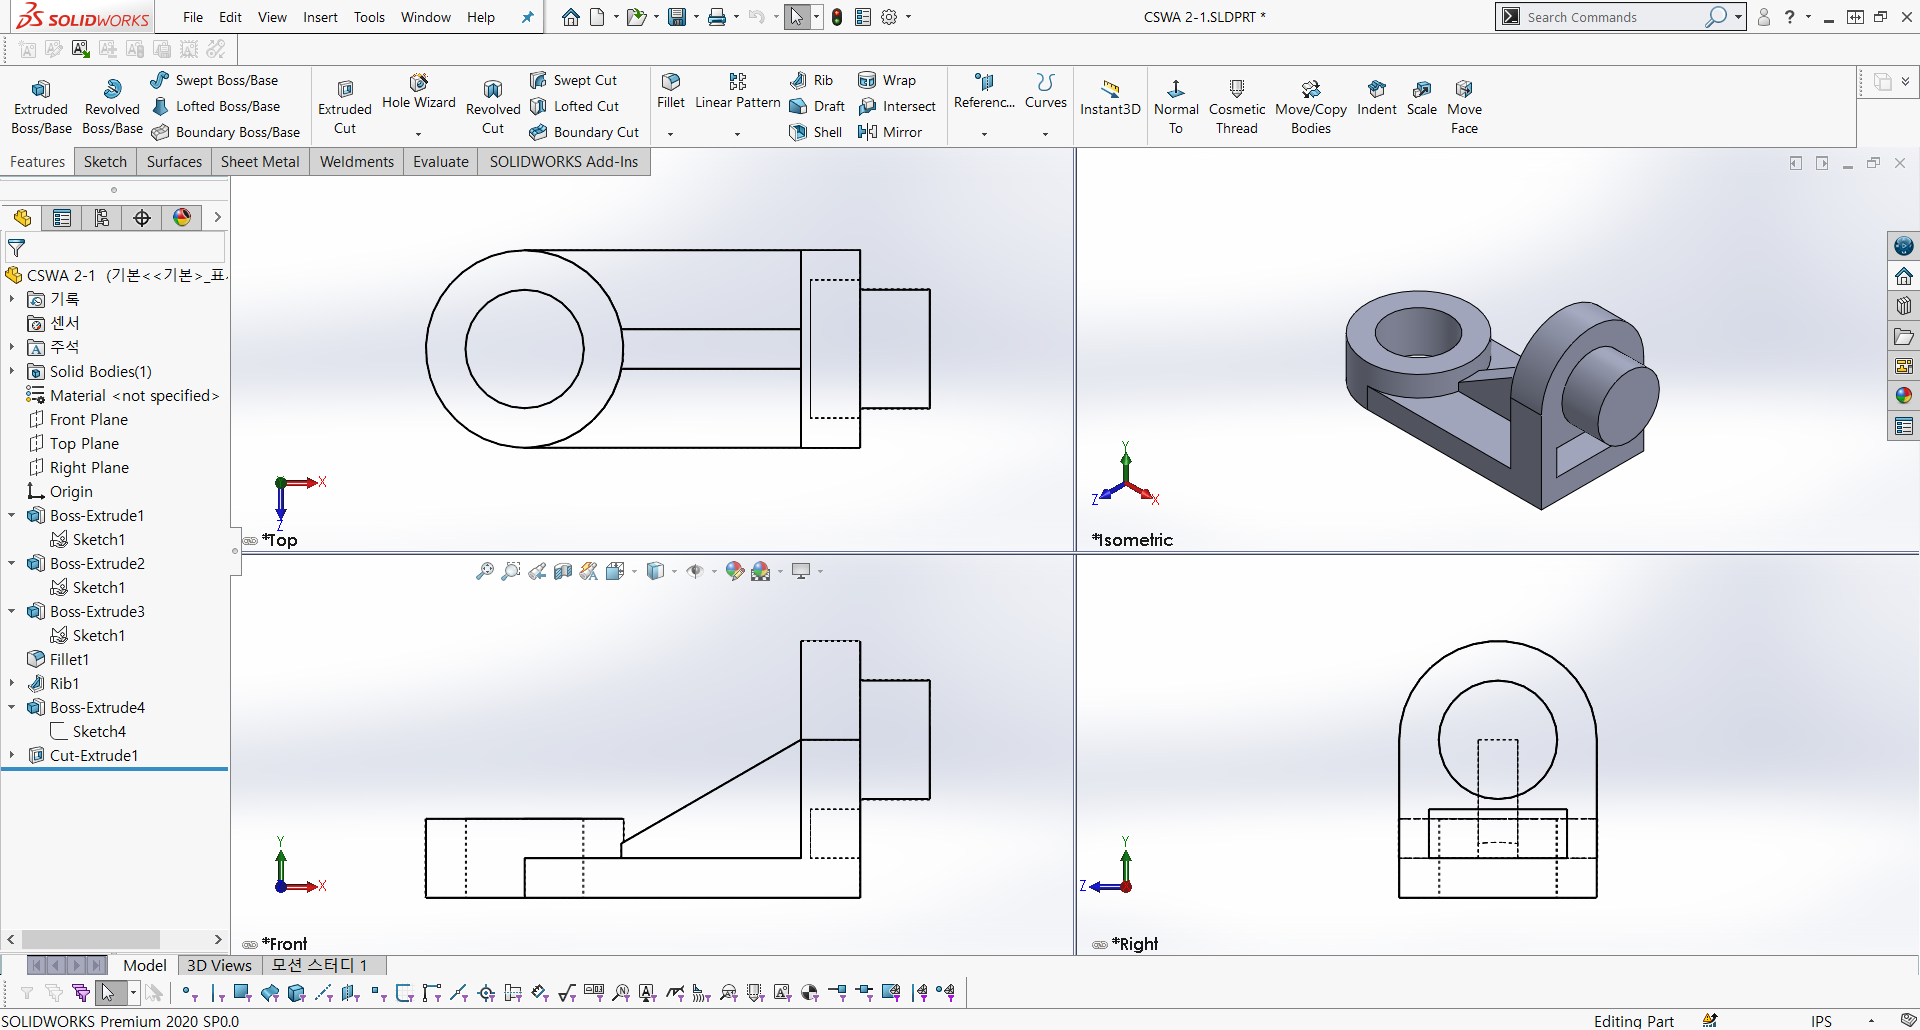Open the DisplayManager appearance tab
Image resolution: width=1920 pixels, height=1030 pixels.
click(182, 218)
